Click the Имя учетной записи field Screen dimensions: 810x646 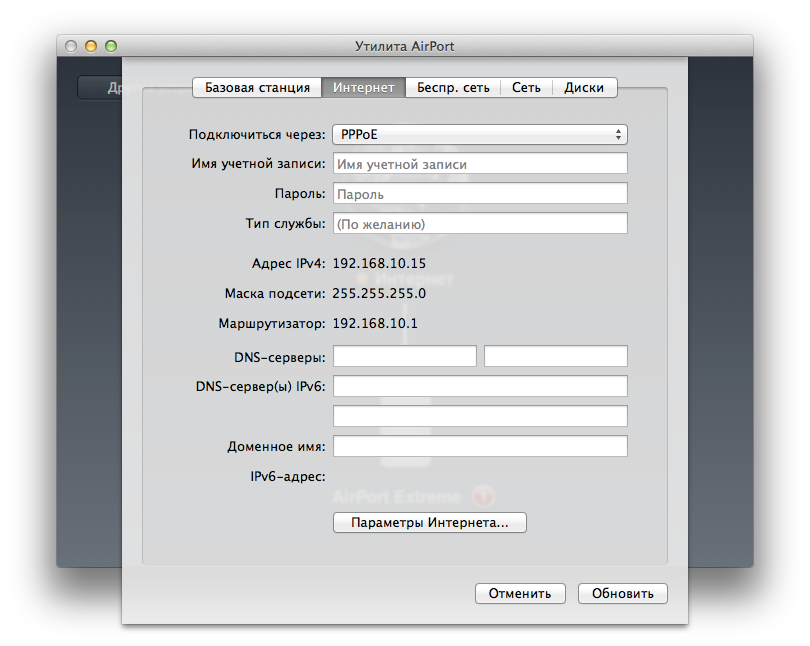480,164
